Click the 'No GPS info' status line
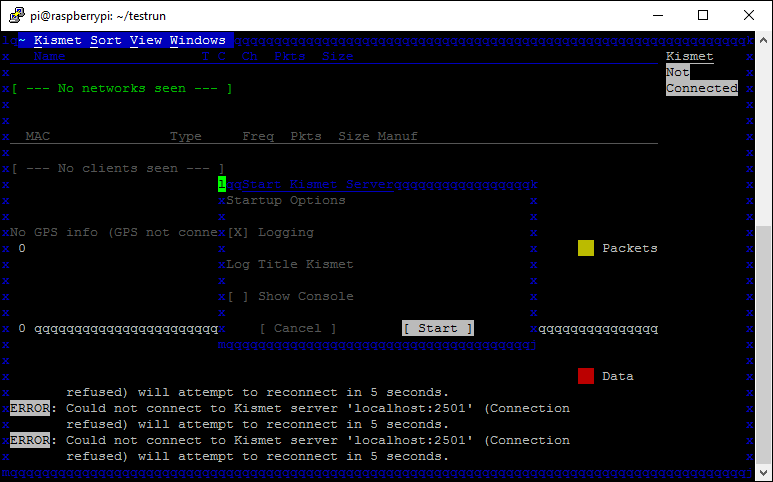This screenshot has height=482, width=773. point(114,232)
